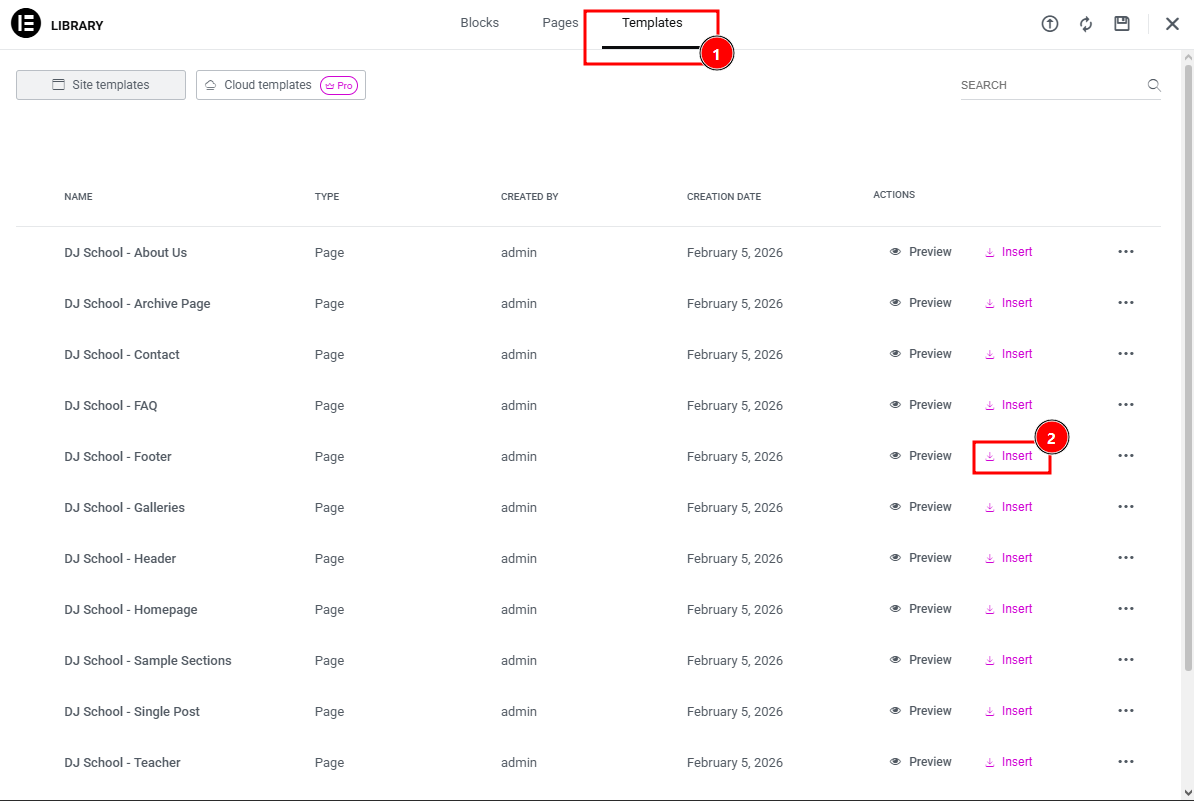Click the 'DJ School - Contact' name
This screenshot has width=1194, height=801.
(x=122, y=355)
